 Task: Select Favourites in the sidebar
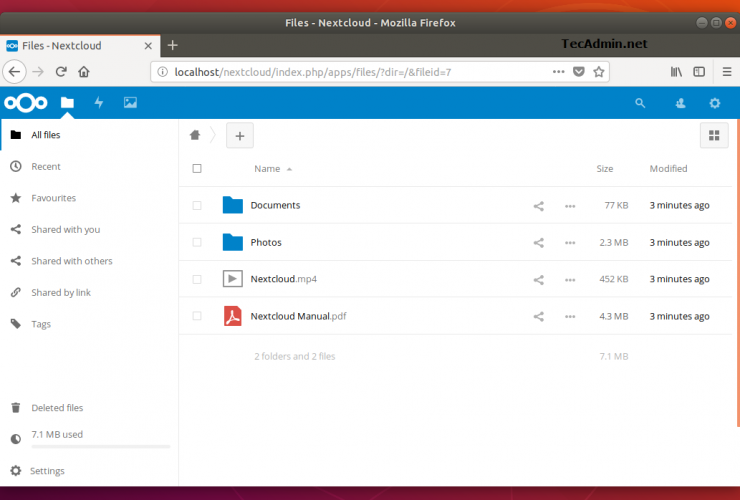53,198
